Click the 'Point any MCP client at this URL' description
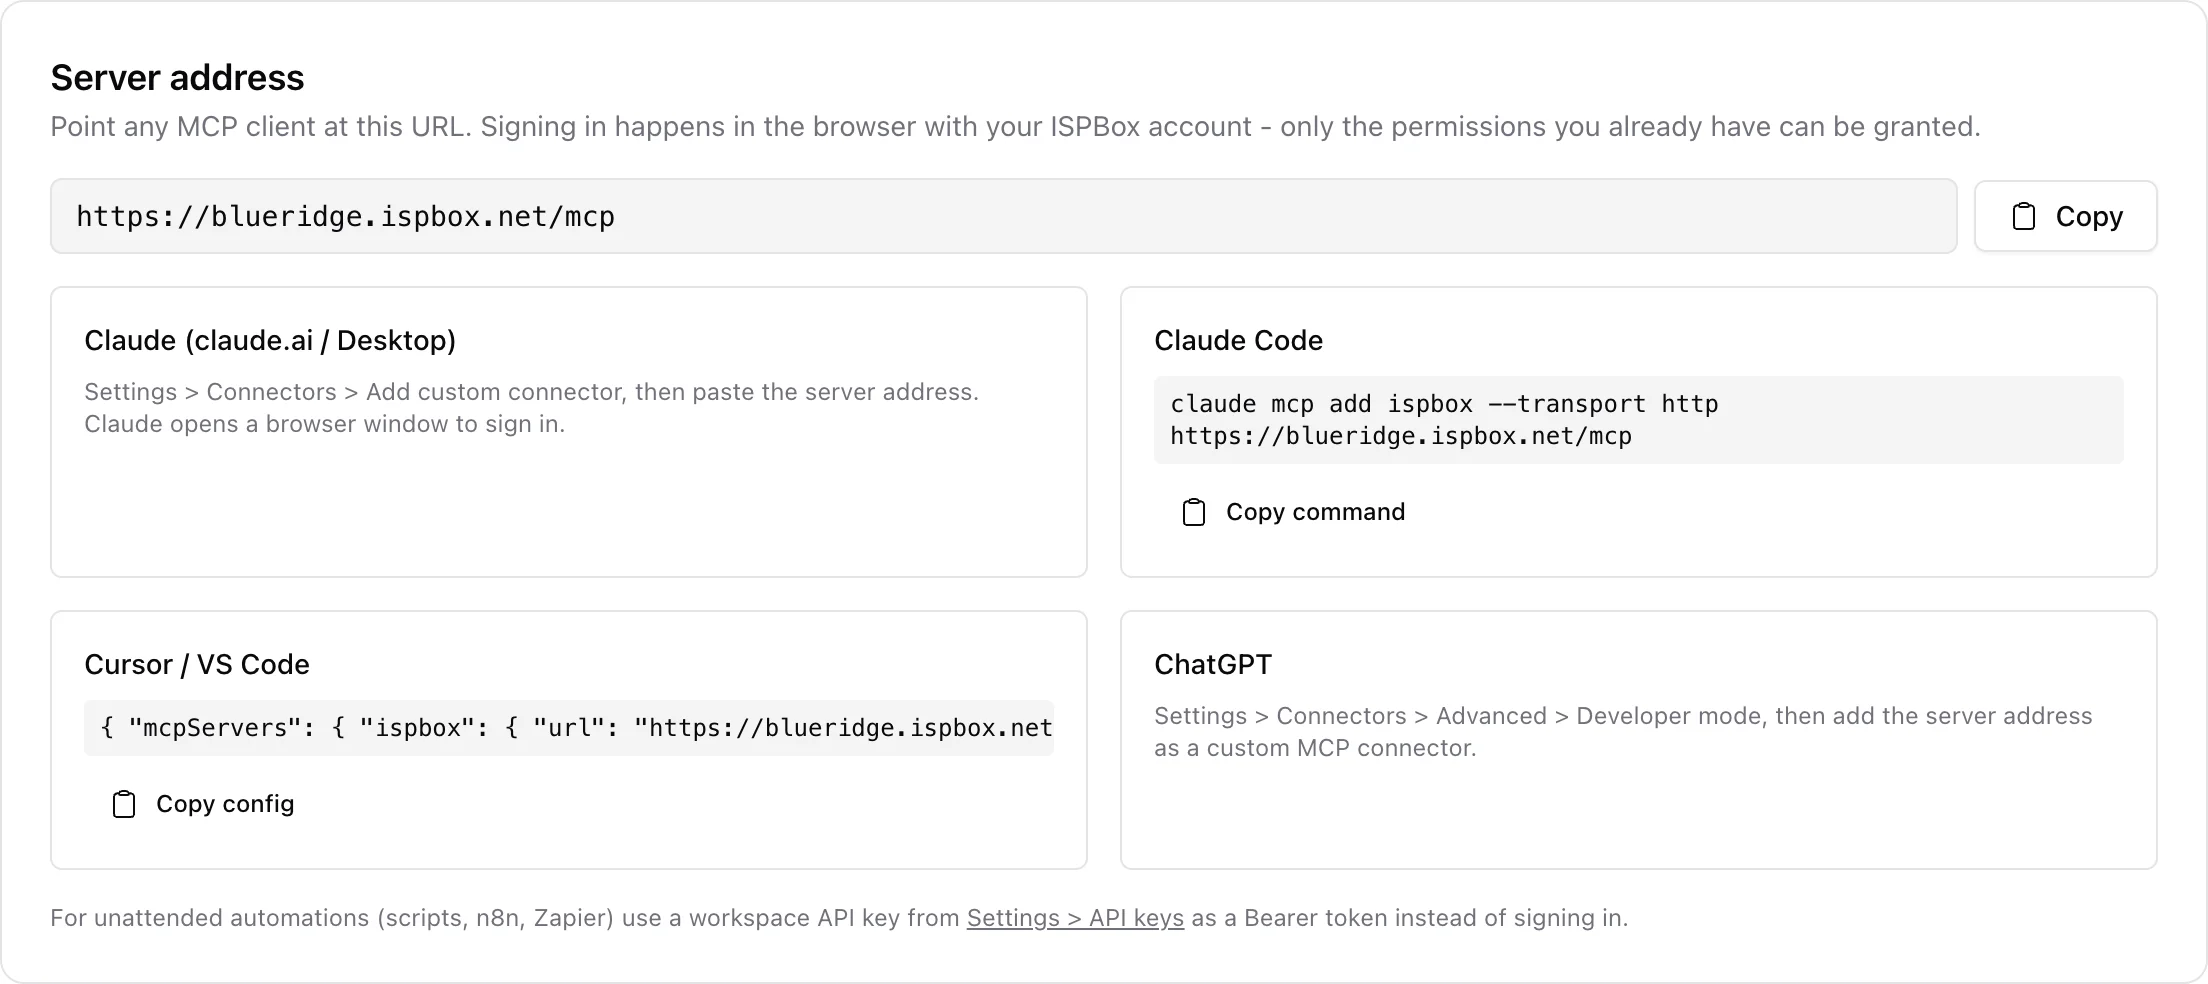 (1015, 127)
